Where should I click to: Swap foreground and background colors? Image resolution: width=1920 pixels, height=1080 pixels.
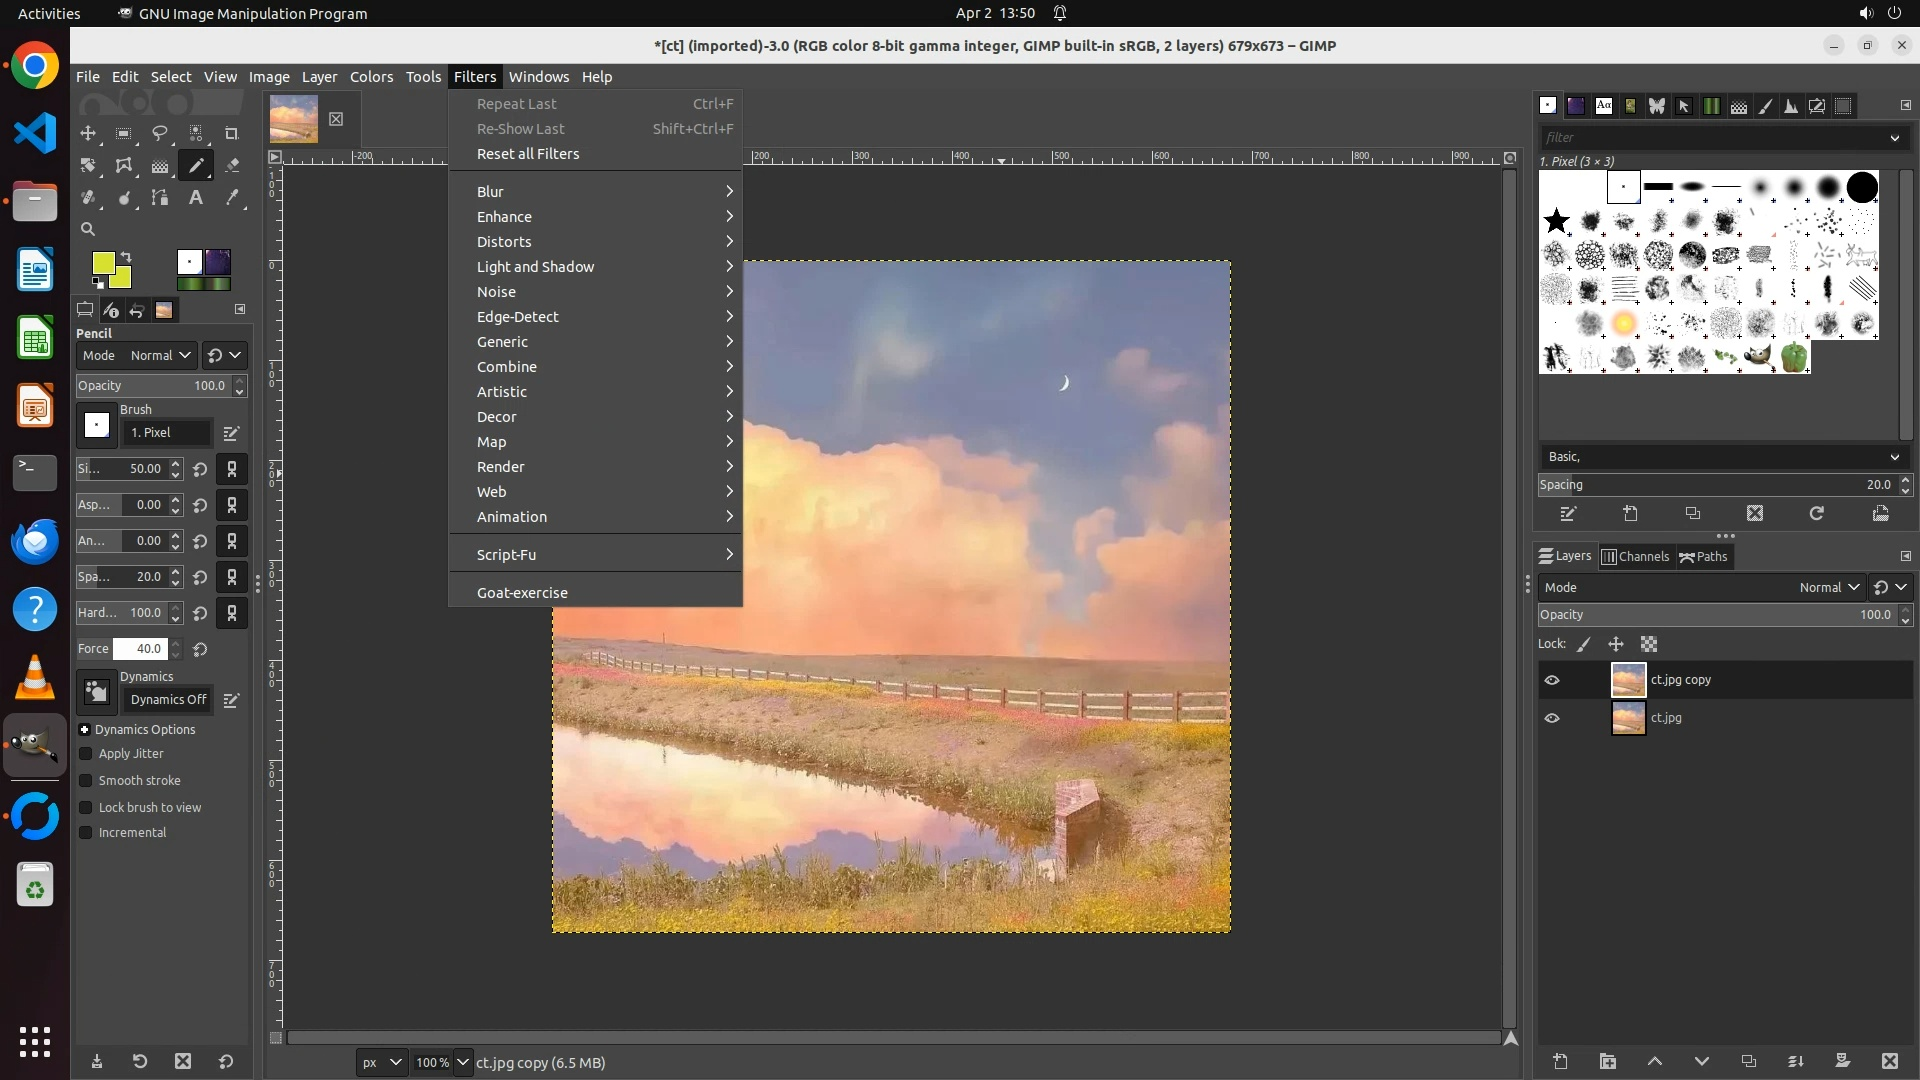tap(127, 257)
